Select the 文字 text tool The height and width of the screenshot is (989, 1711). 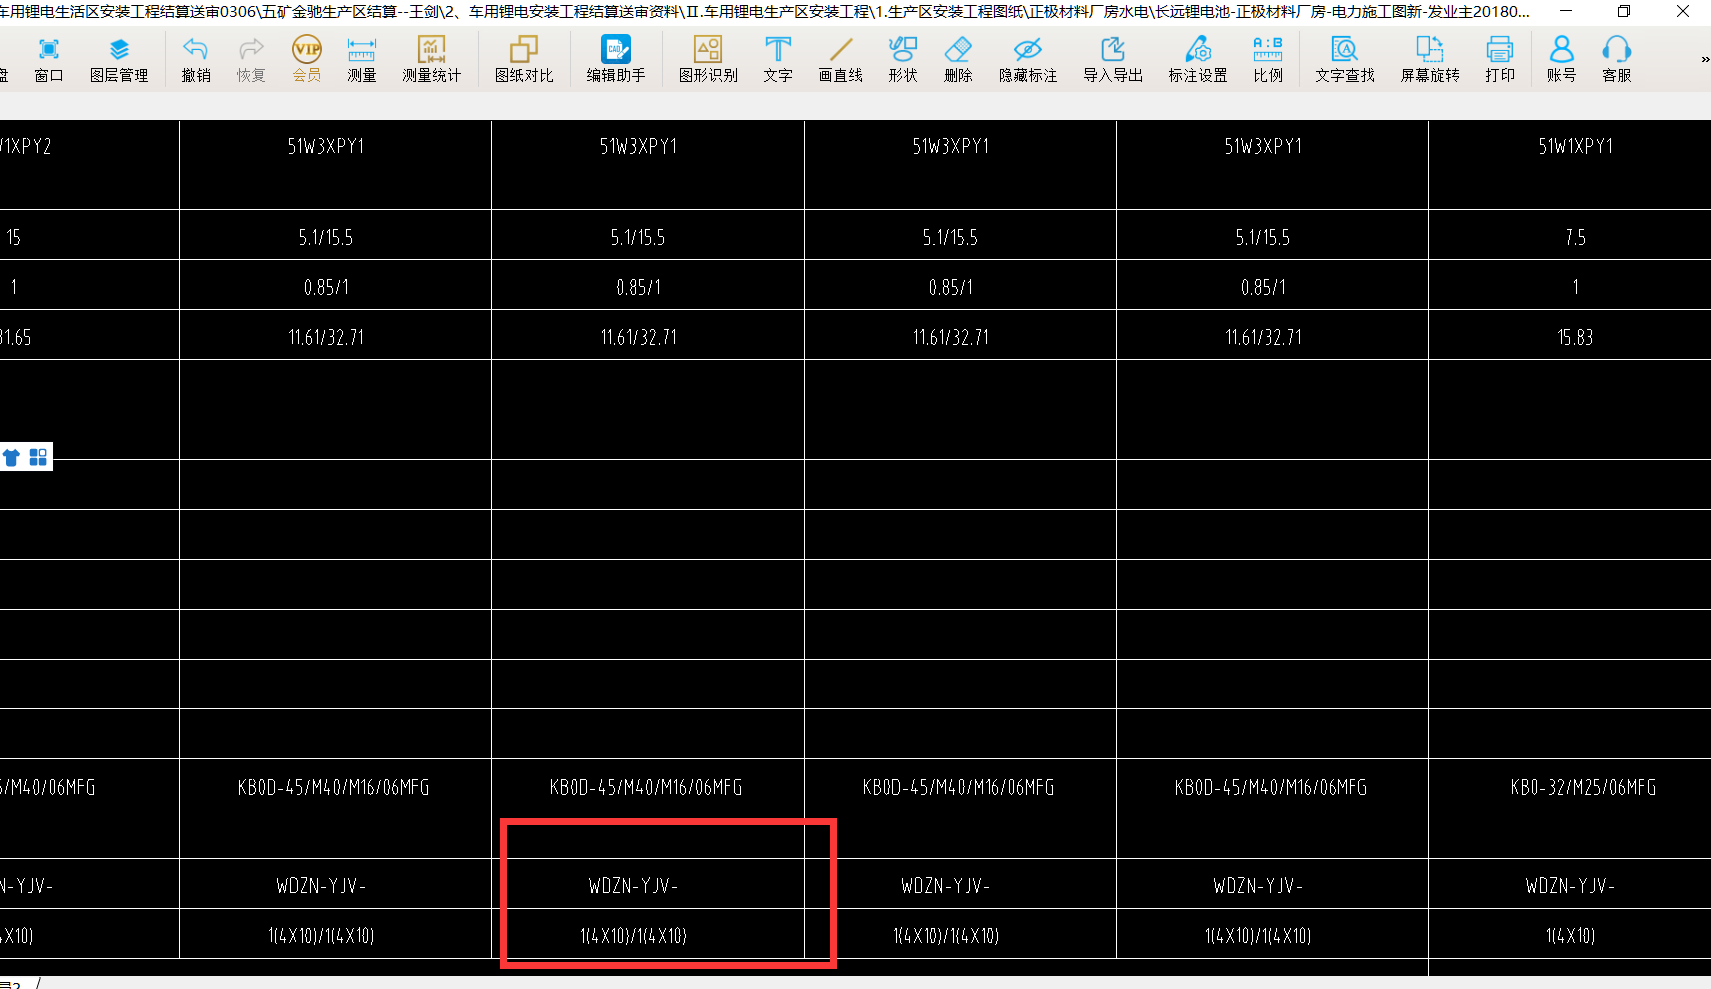777,59
